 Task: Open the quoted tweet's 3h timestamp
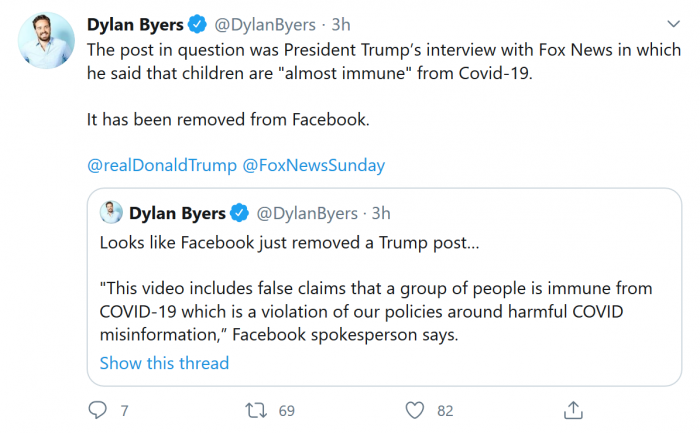381,213
